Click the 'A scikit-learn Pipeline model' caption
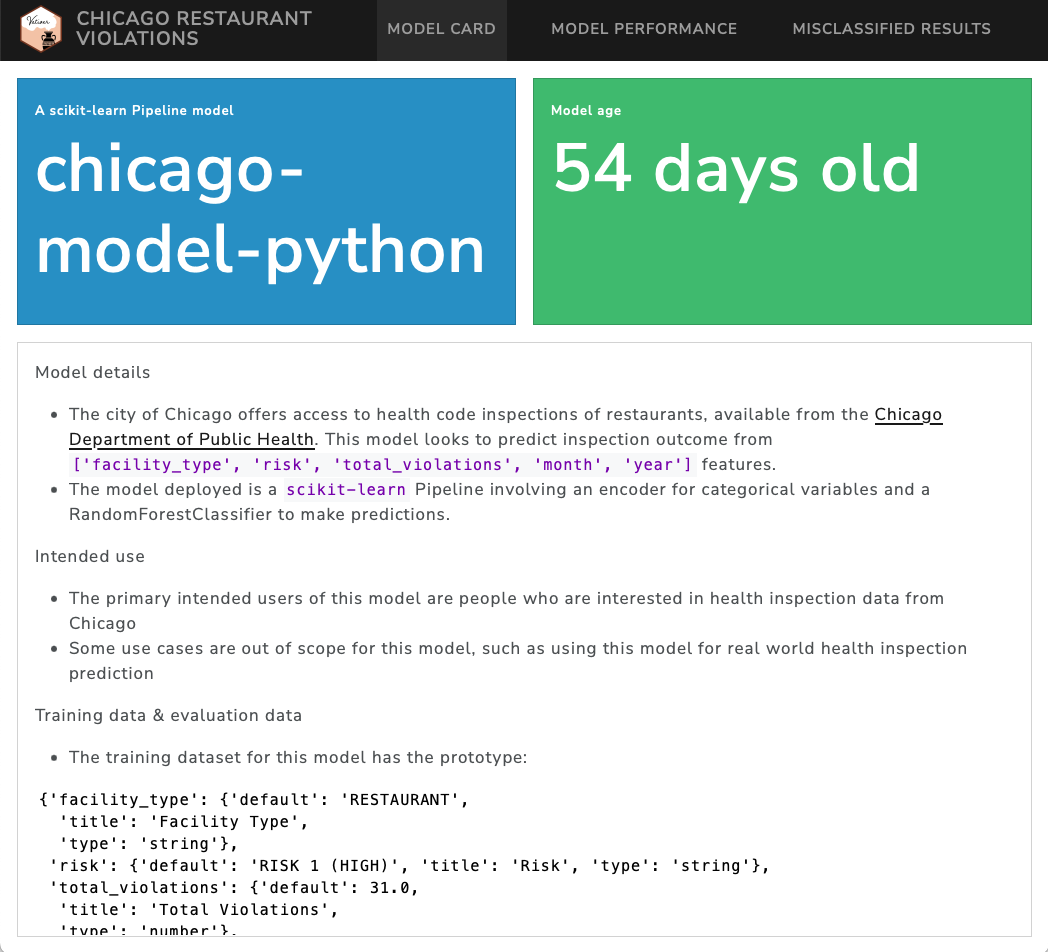This screenshot has width=1048, height=952. pyautogui.click(x=134, y=111)
